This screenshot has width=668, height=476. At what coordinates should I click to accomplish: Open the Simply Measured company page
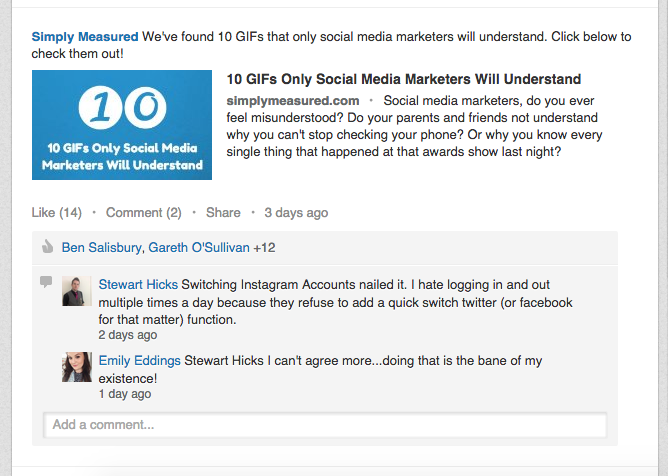pos(85,37)
